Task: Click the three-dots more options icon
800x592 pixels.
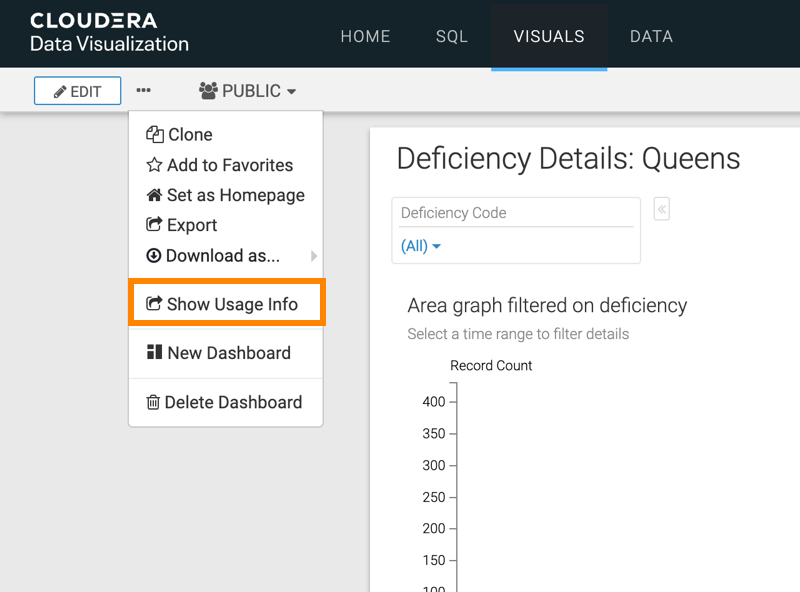Action: (144, 91)
